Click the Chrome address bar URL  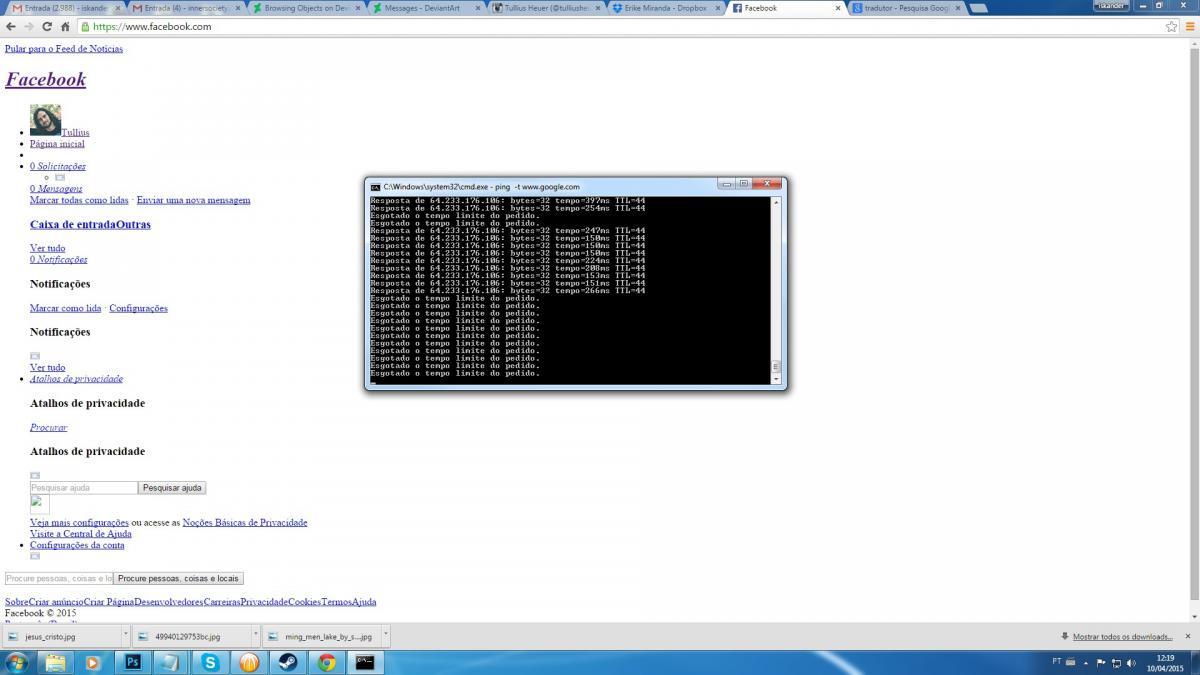click(152, 26)
